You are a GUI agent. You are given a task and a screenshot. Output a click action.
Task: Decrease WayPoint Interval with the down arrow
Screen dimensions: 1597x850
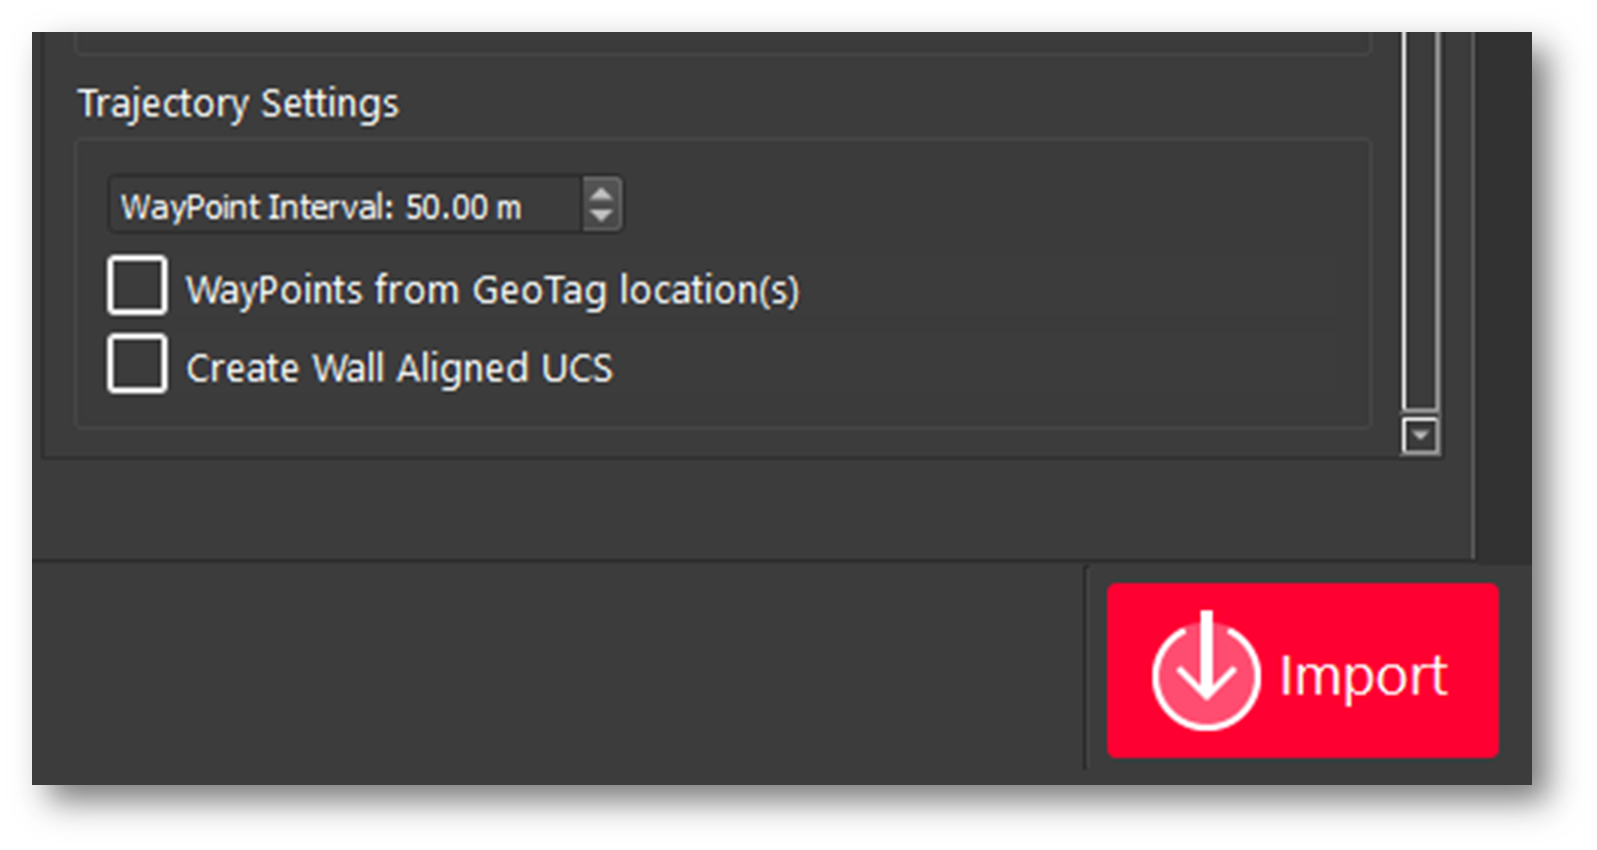pos(601,216)
